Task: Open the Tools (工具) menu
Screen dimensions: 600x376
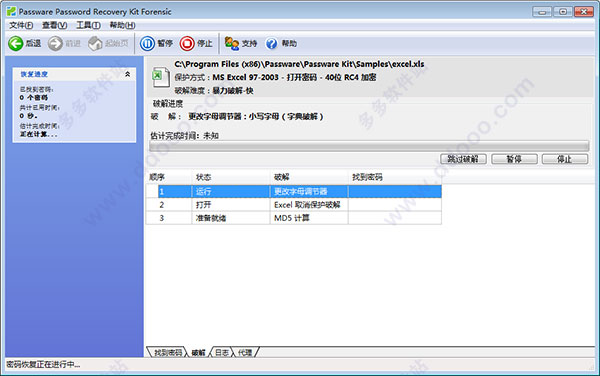Action: click(88, 25)
